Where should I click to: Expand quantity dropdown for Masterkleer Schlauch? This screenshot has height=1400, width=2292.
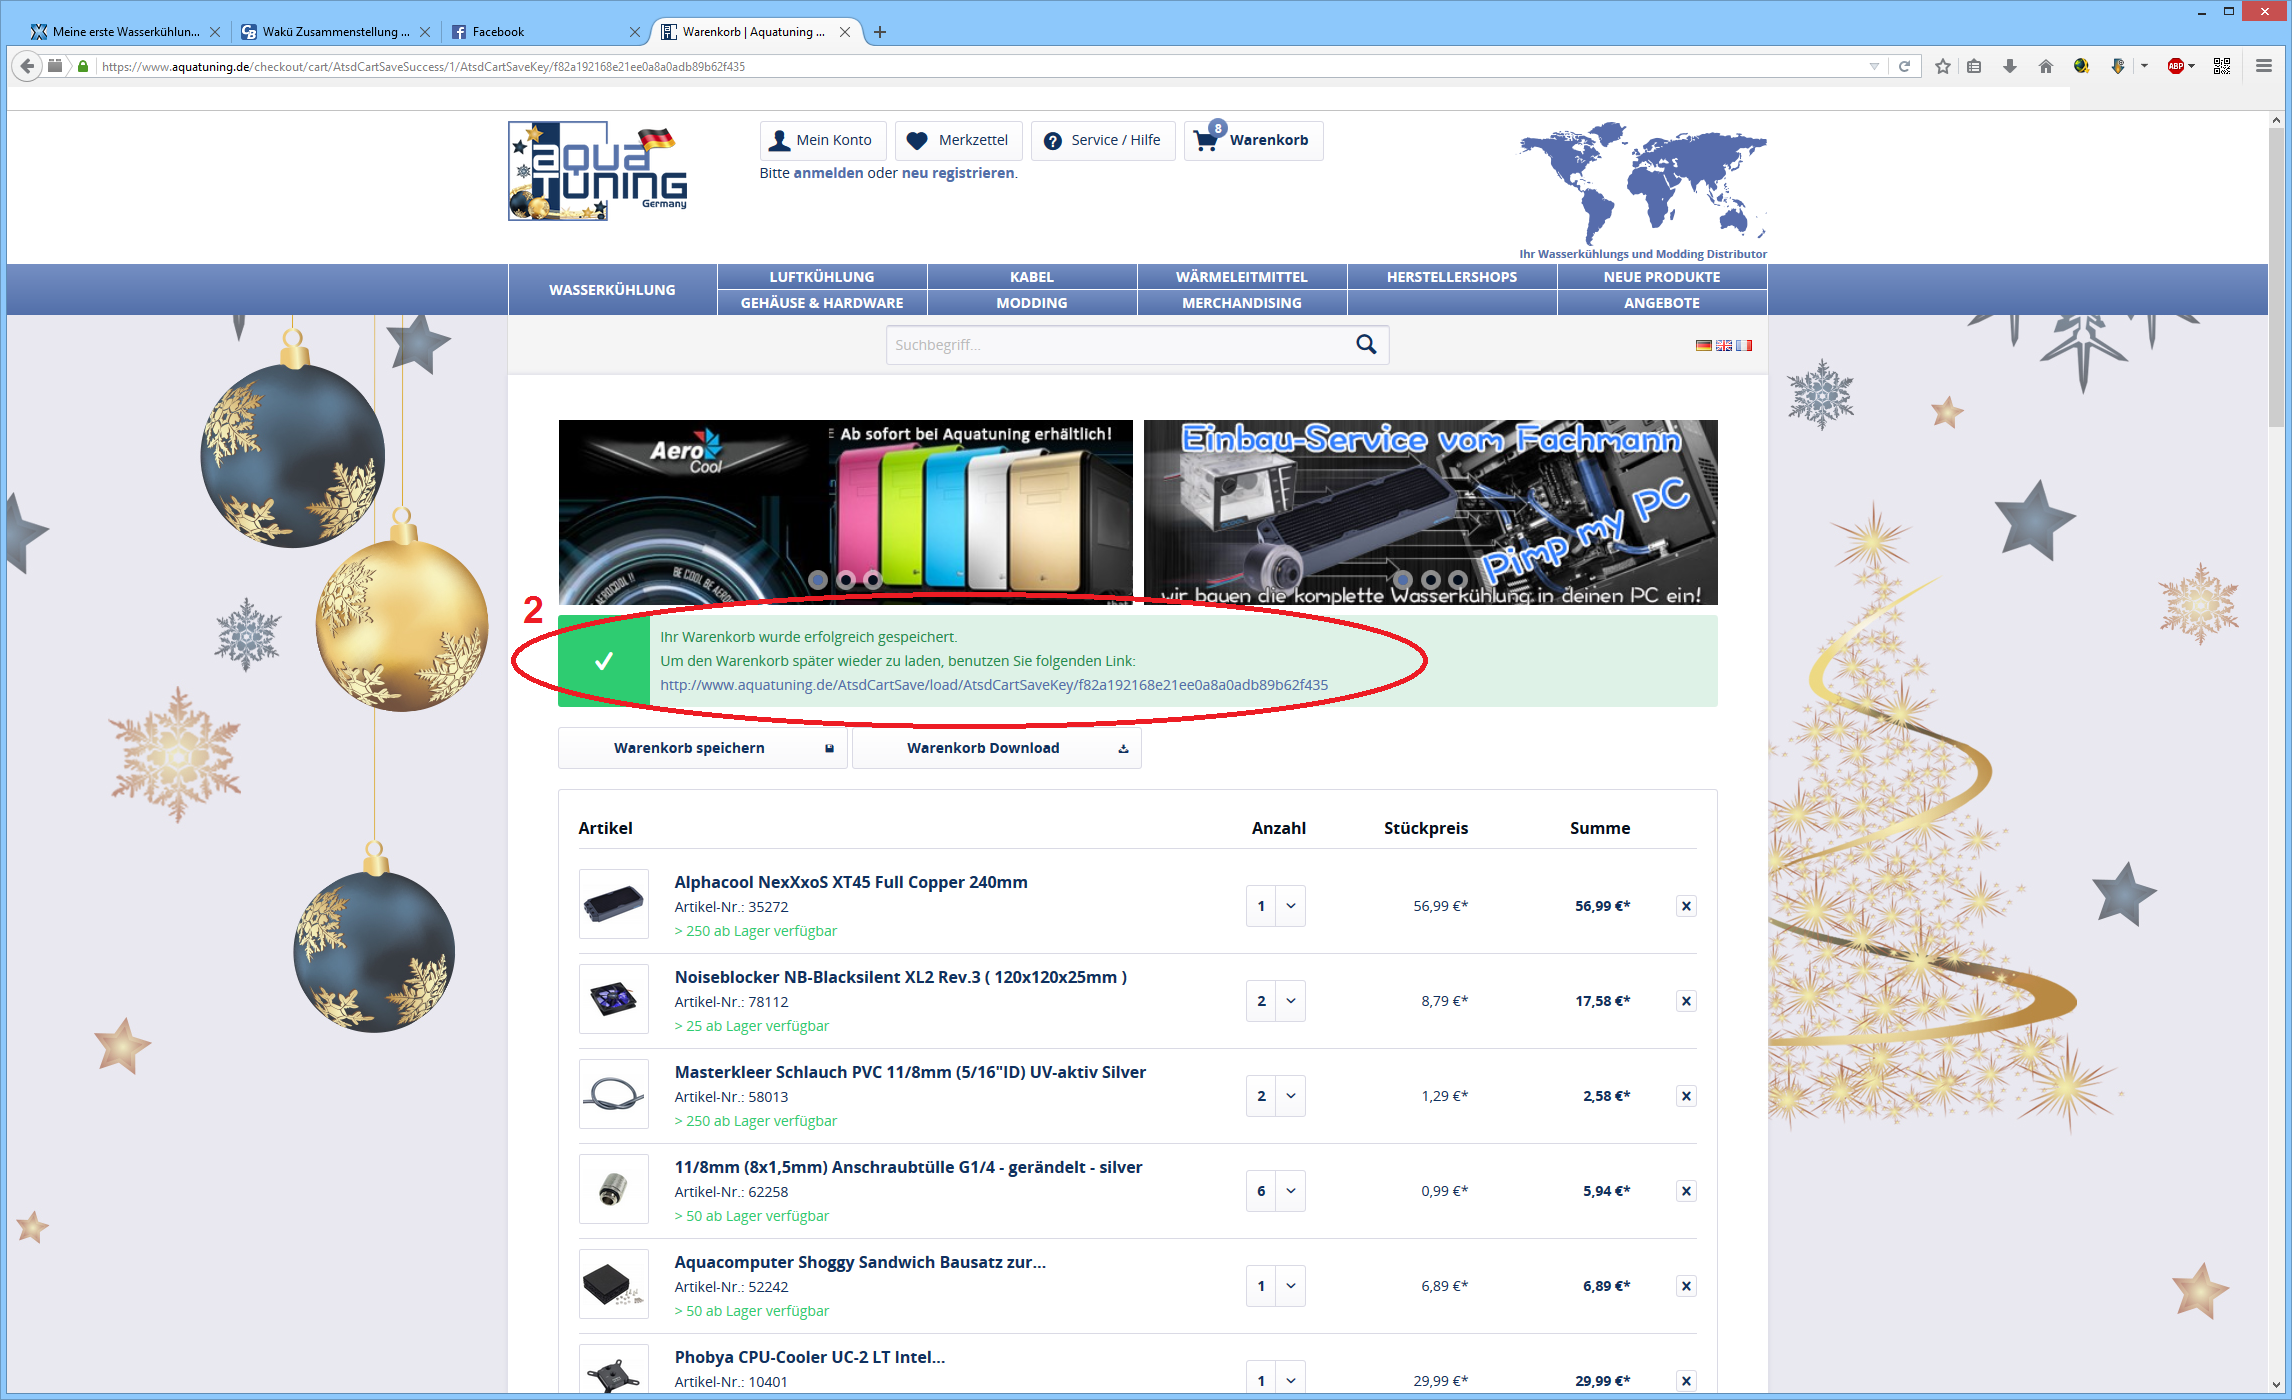(1290, 1096)
